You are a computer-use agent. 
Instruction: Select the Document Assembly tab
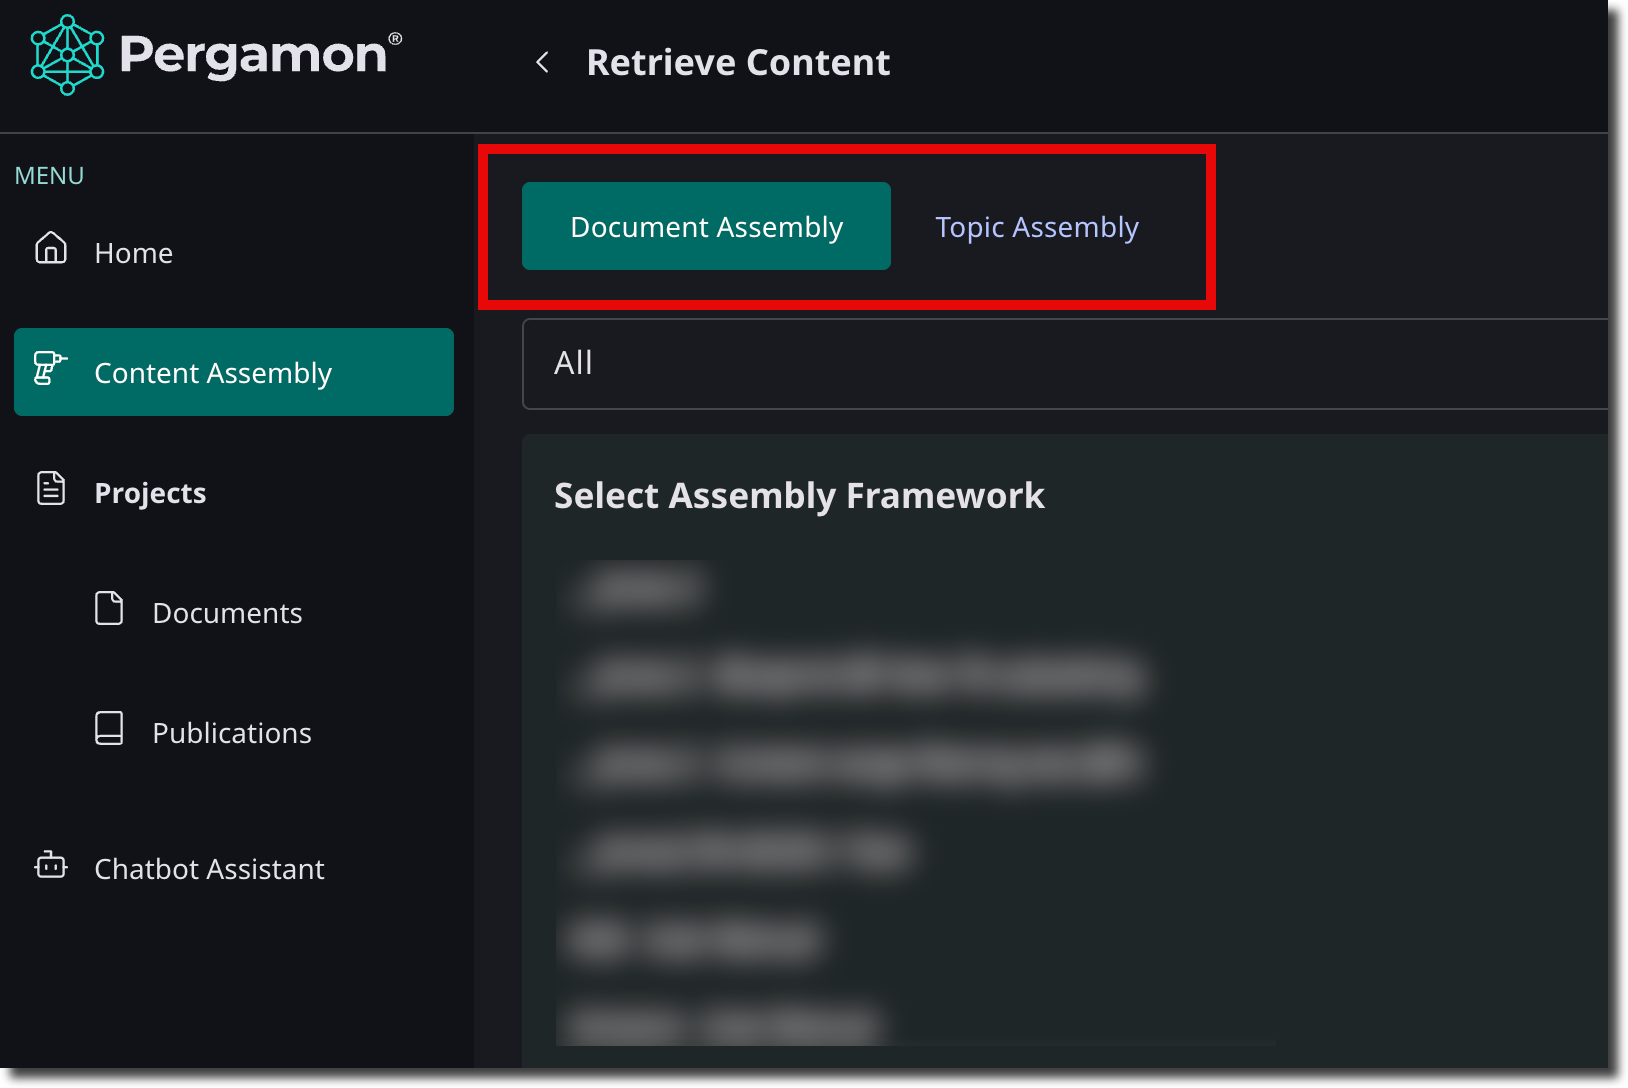point(706,226)
